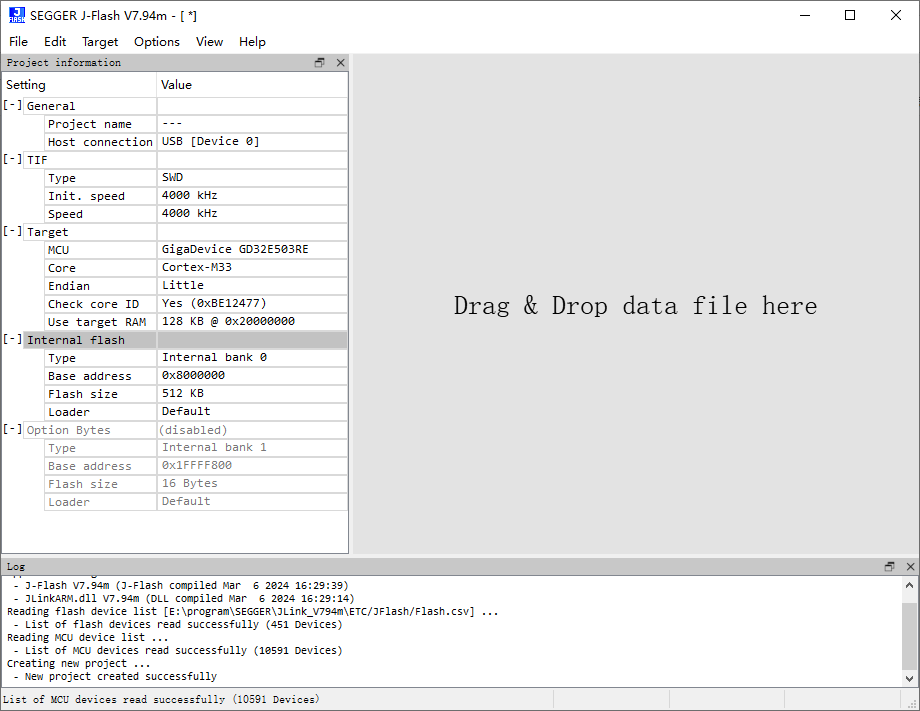Click the Init. speed 4000 kHz value
This screenshot has height=711, width=920.
[x=190, y=195]
